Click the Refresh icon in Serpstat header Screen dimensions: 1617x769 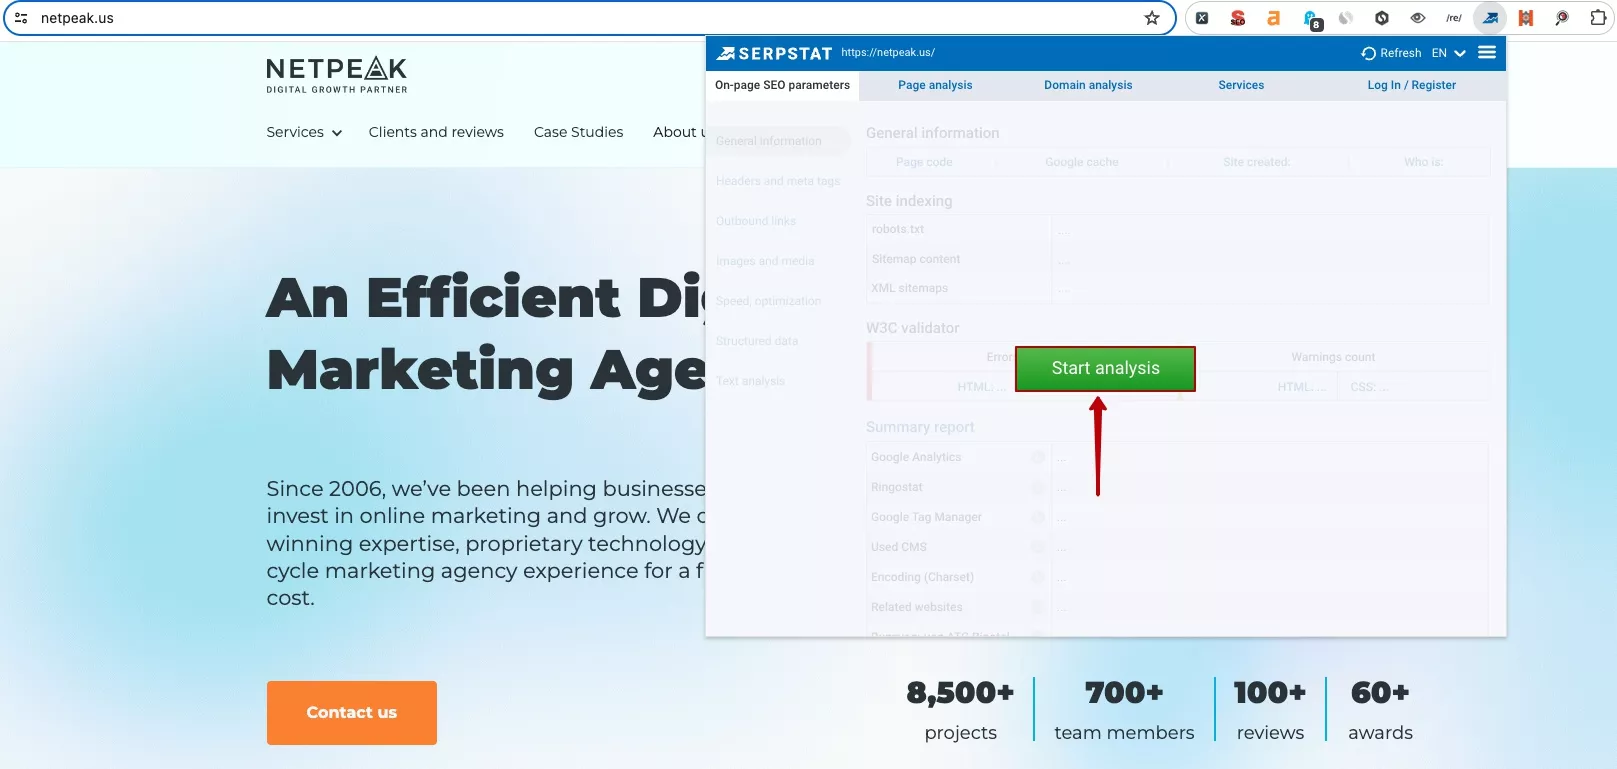click(x=1369, y=53)
